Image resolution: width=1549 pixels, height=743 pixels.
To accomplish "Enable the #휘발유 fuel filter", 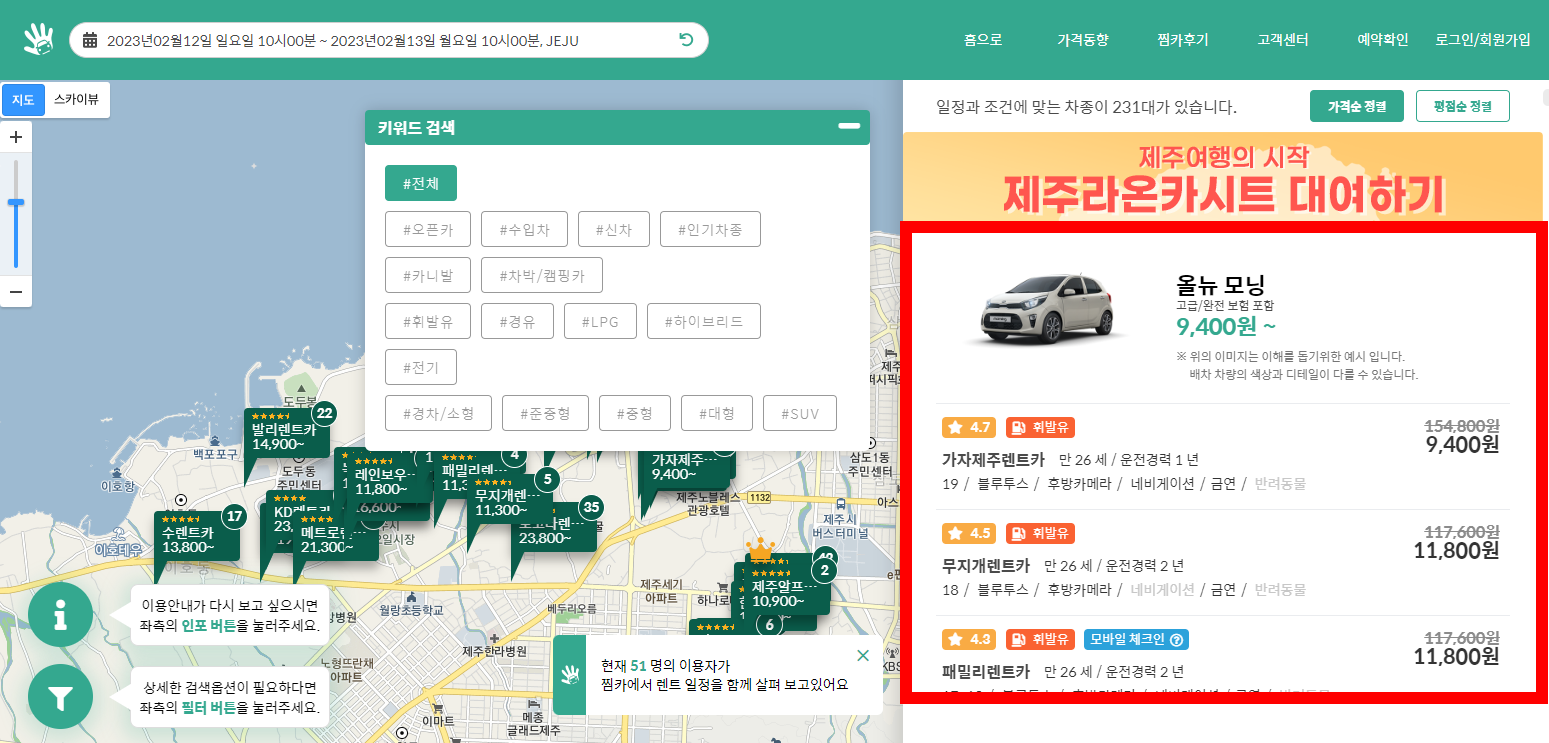I will (x=426, y=320).
